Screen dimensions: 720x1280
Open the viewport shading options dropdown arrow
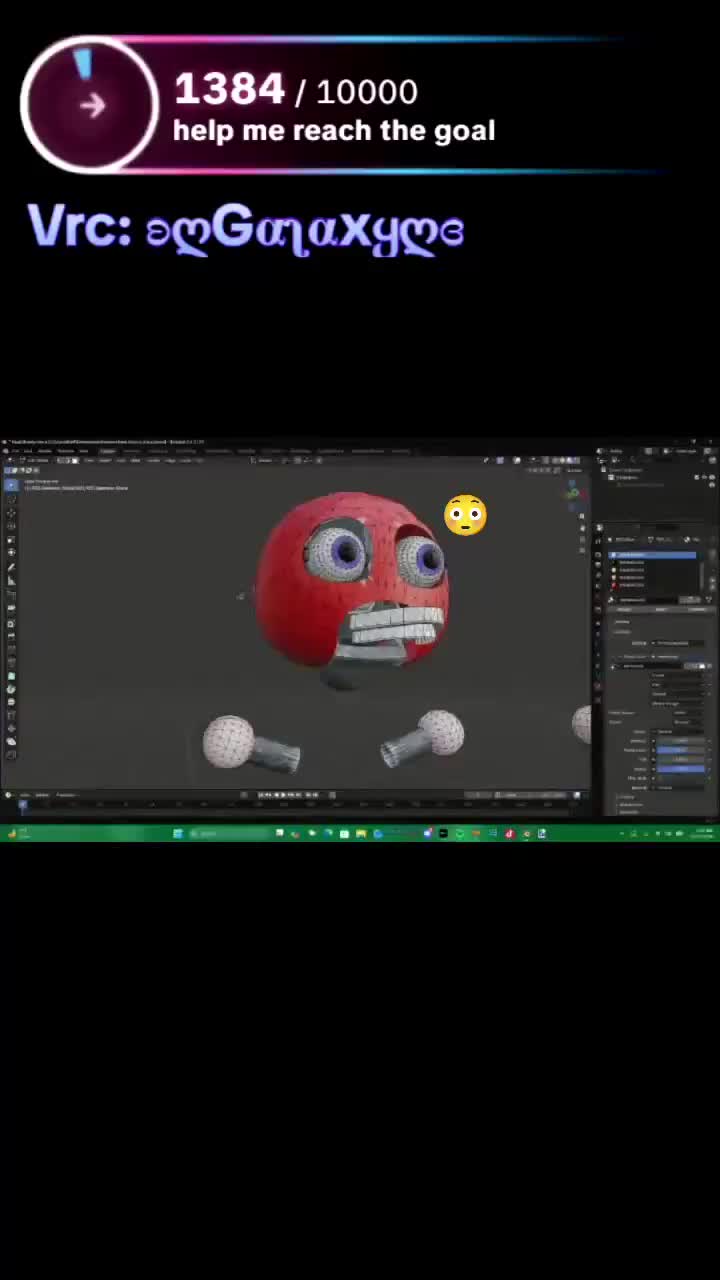[x=578, y=460]
